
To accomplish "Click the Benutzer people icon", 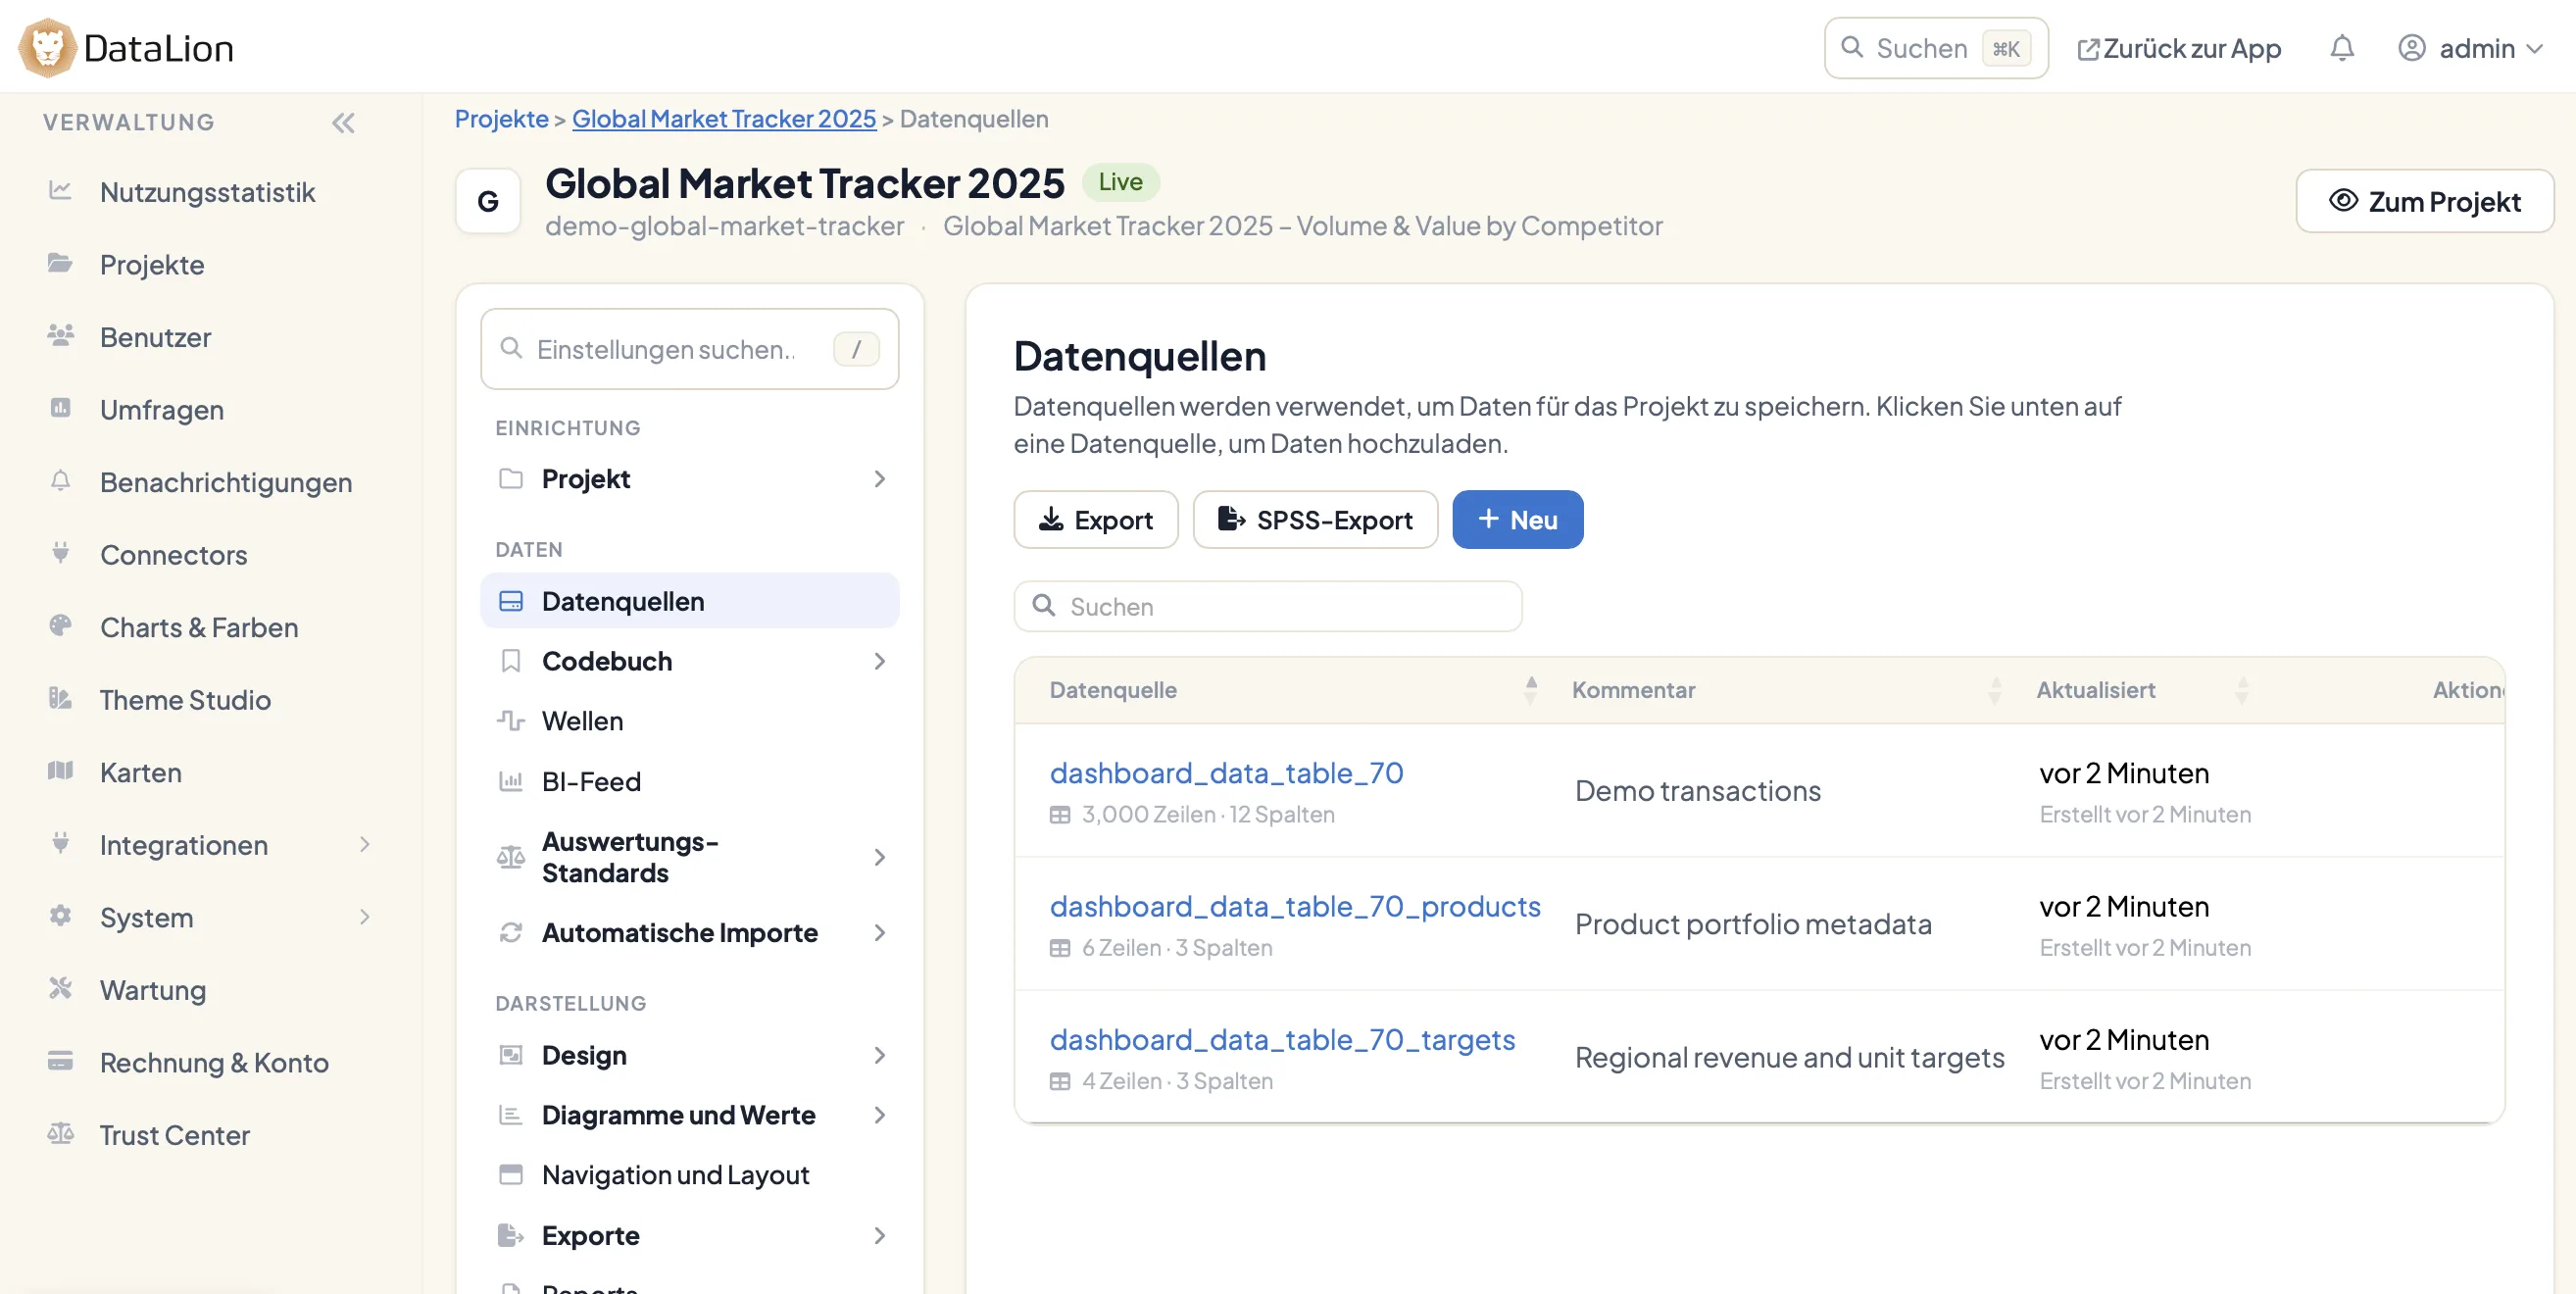I will (60, 335).
